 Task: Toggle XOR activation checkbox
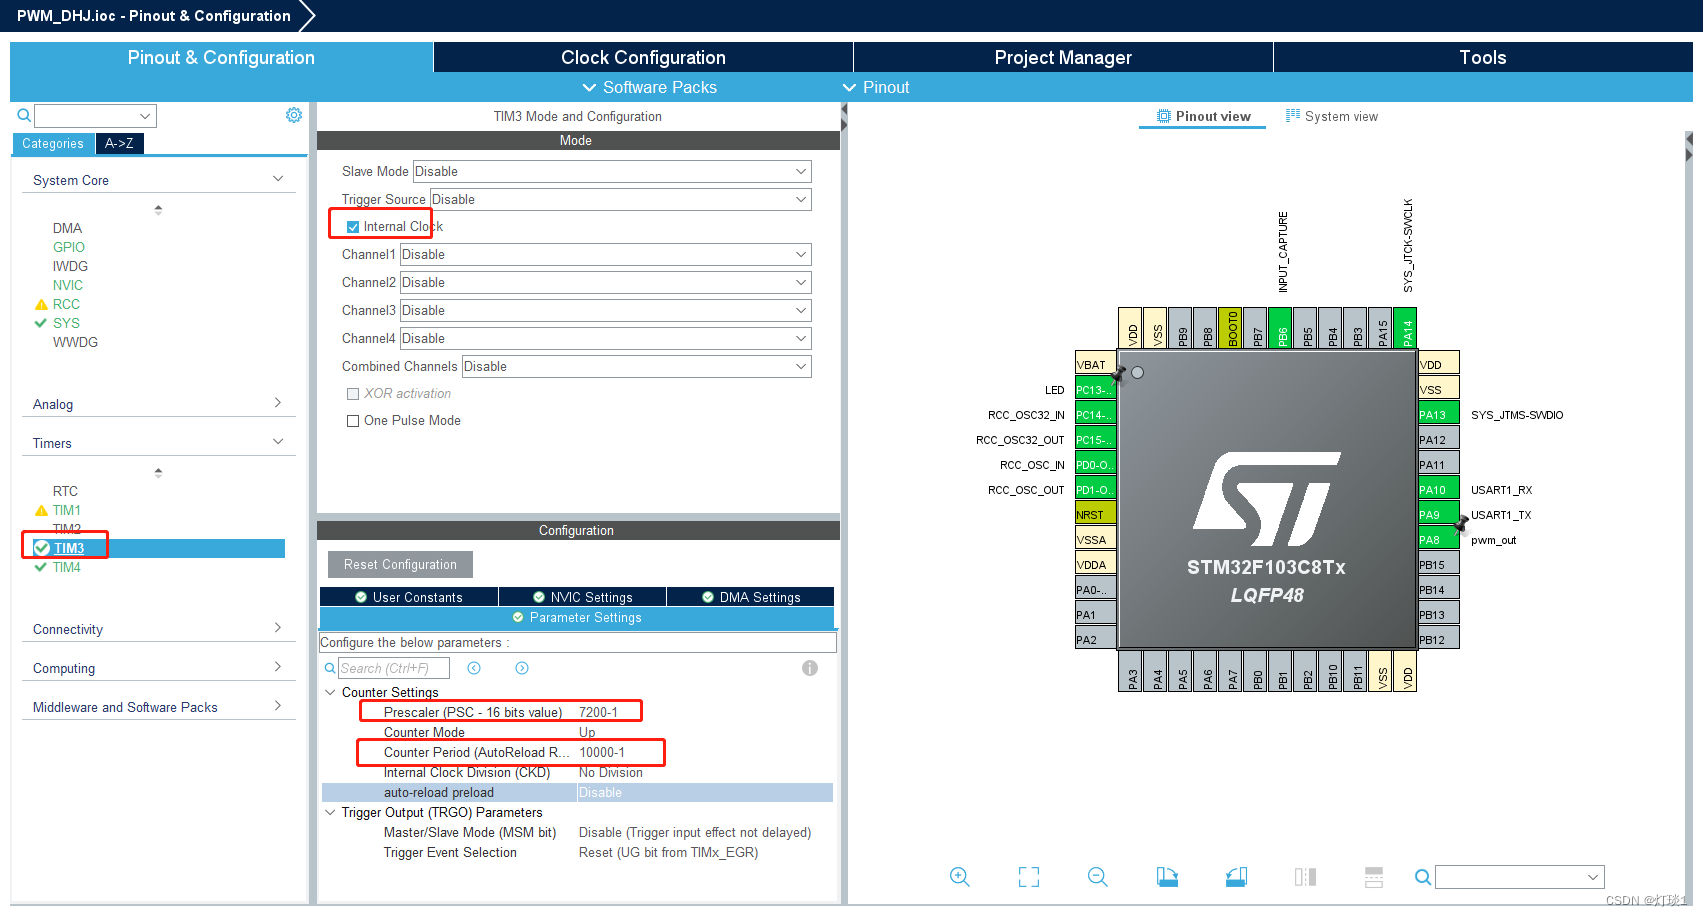point(353,394)
